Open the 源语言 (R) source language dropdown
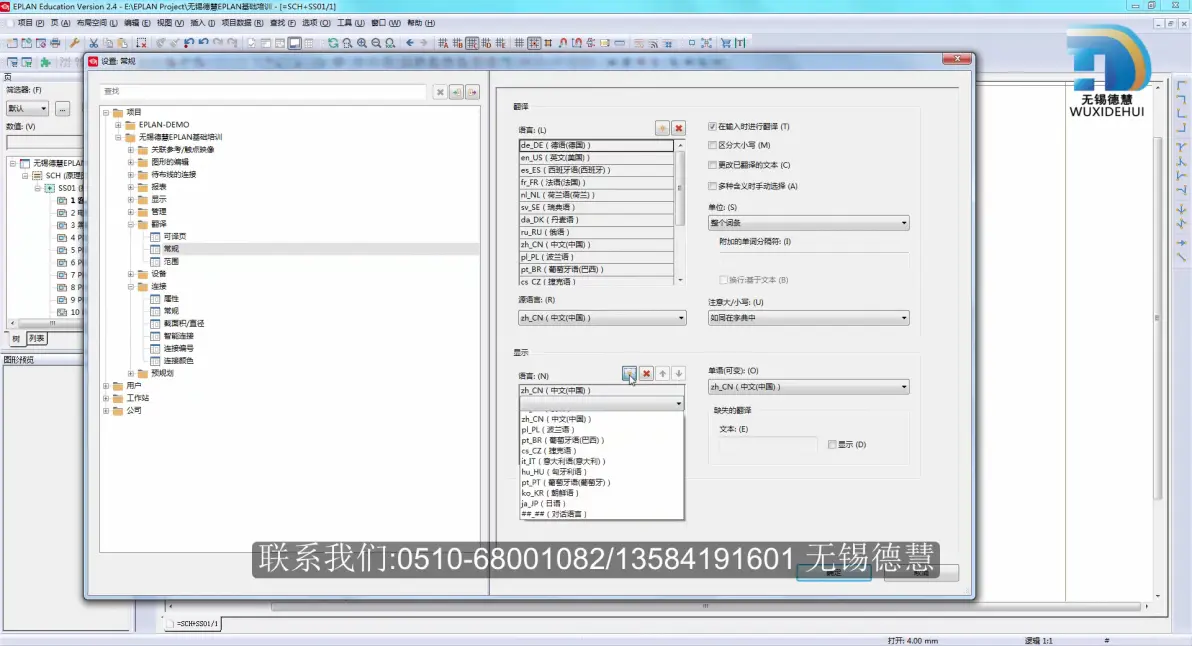 click(x=602, y=318)
